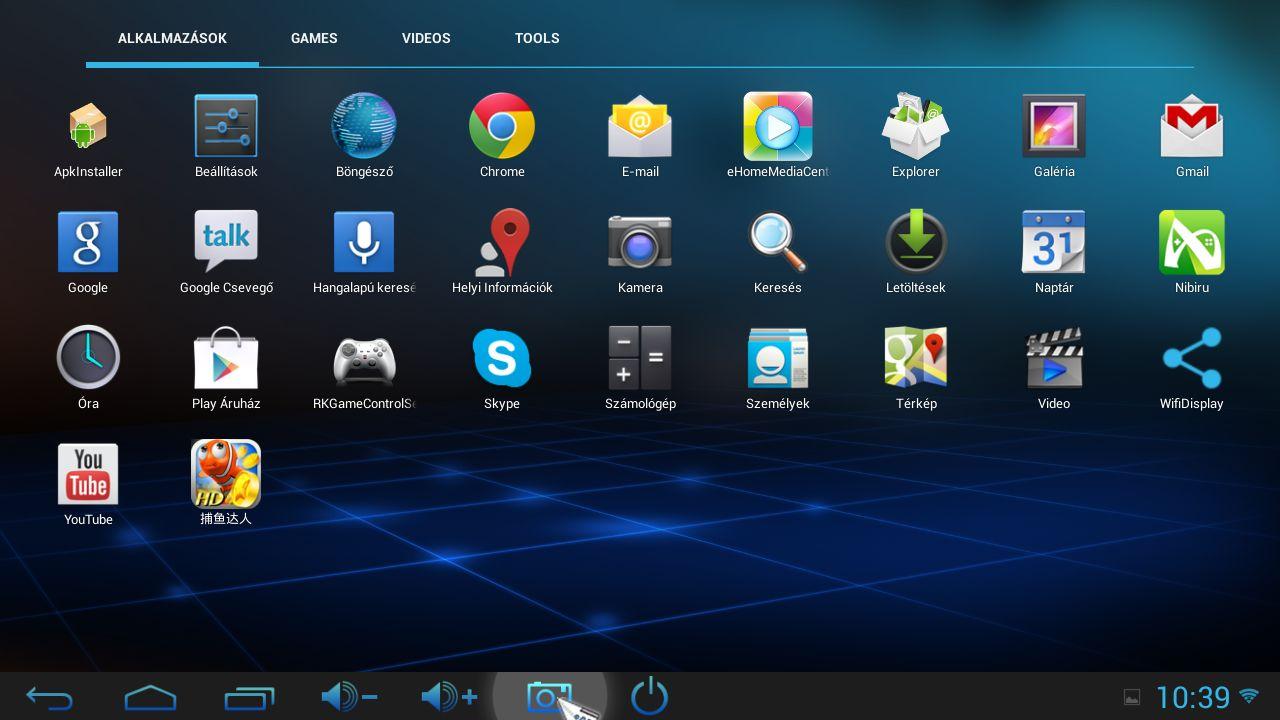1280x720 pixels.
Task: Select the ALKALMAZÁSOK tab
Action: (172, 38)
